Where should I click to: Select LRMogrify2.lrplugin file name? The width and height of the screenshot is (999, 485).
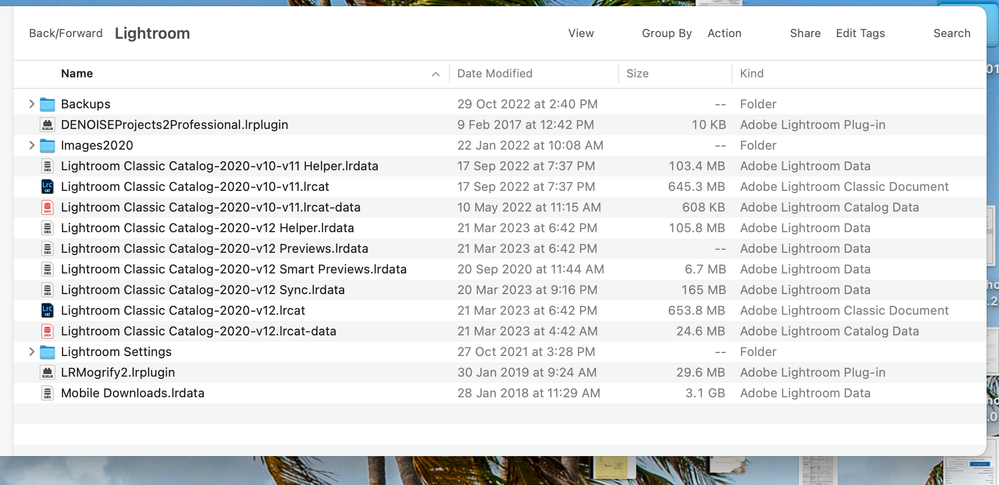coord(118,372)
